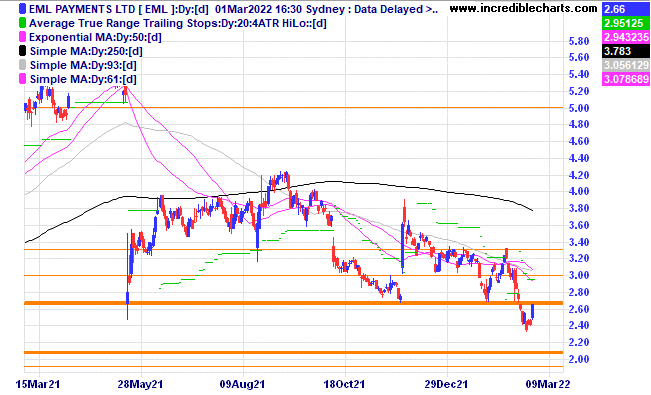Click the 5.00 price axis label
Viewport: 651px width, 395px height.
coord(579,108)
